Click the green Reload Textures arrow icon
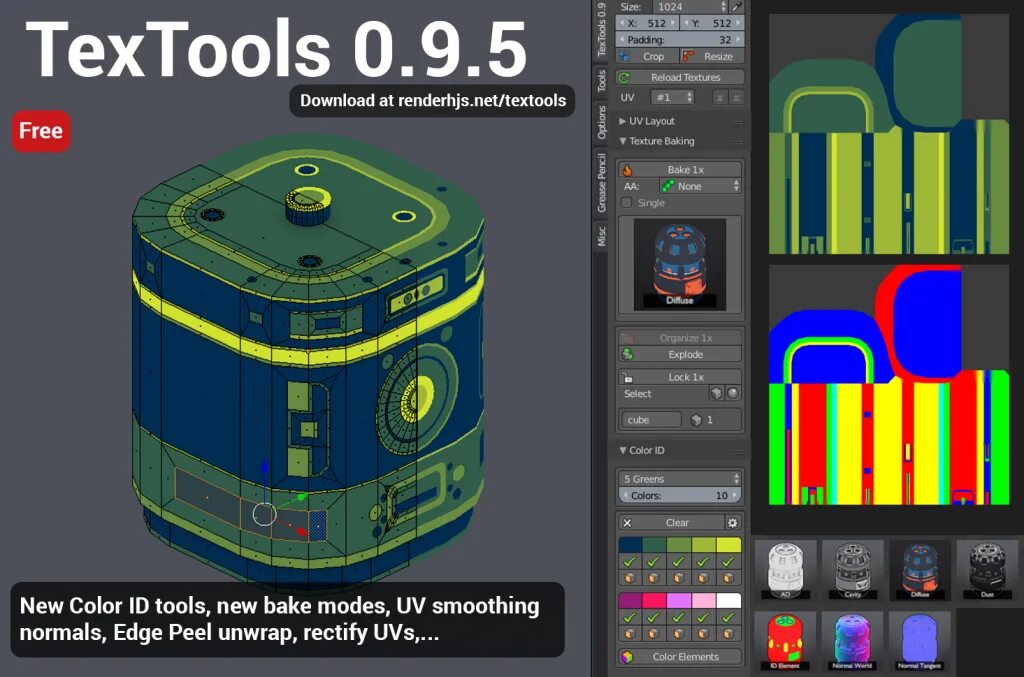 [x=624, y=78]
